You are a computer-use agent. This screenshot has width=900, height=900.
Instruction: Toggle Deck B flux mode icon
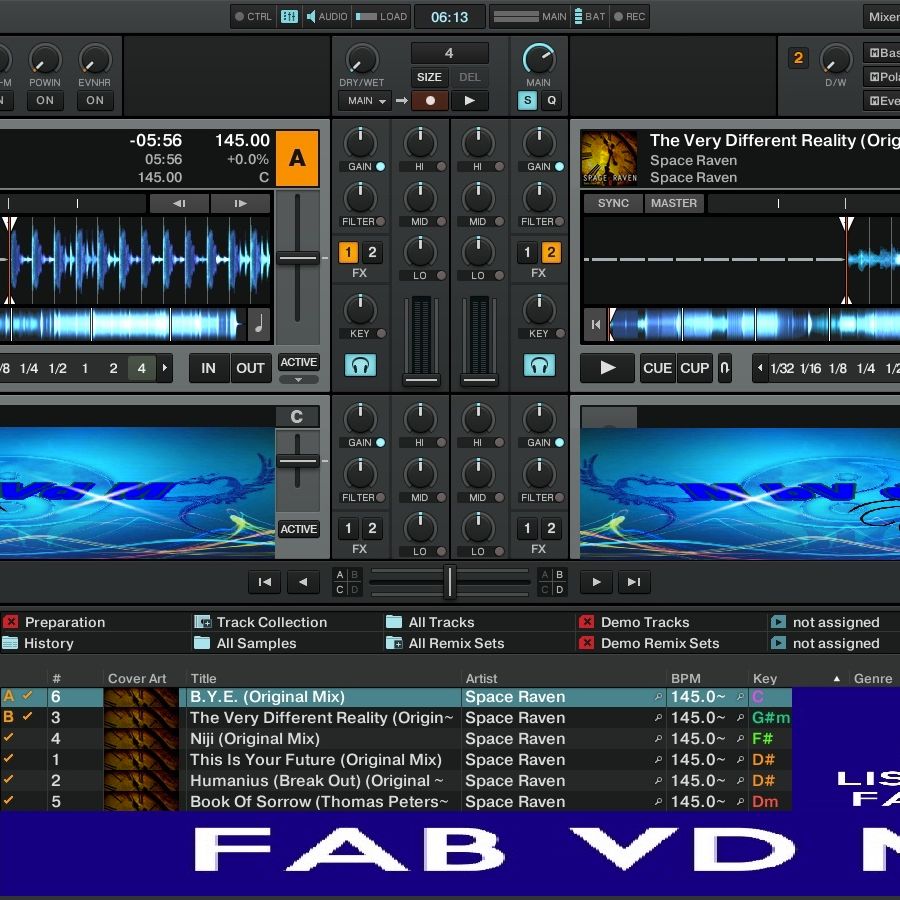click(724, 368)
